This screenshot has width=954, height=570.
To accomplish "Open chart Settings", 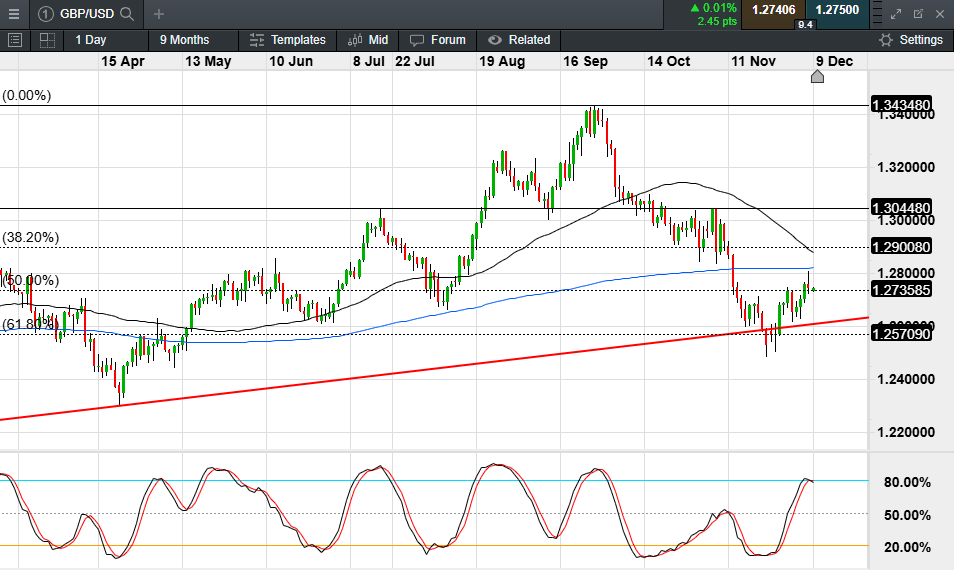I will click(910, 40).
